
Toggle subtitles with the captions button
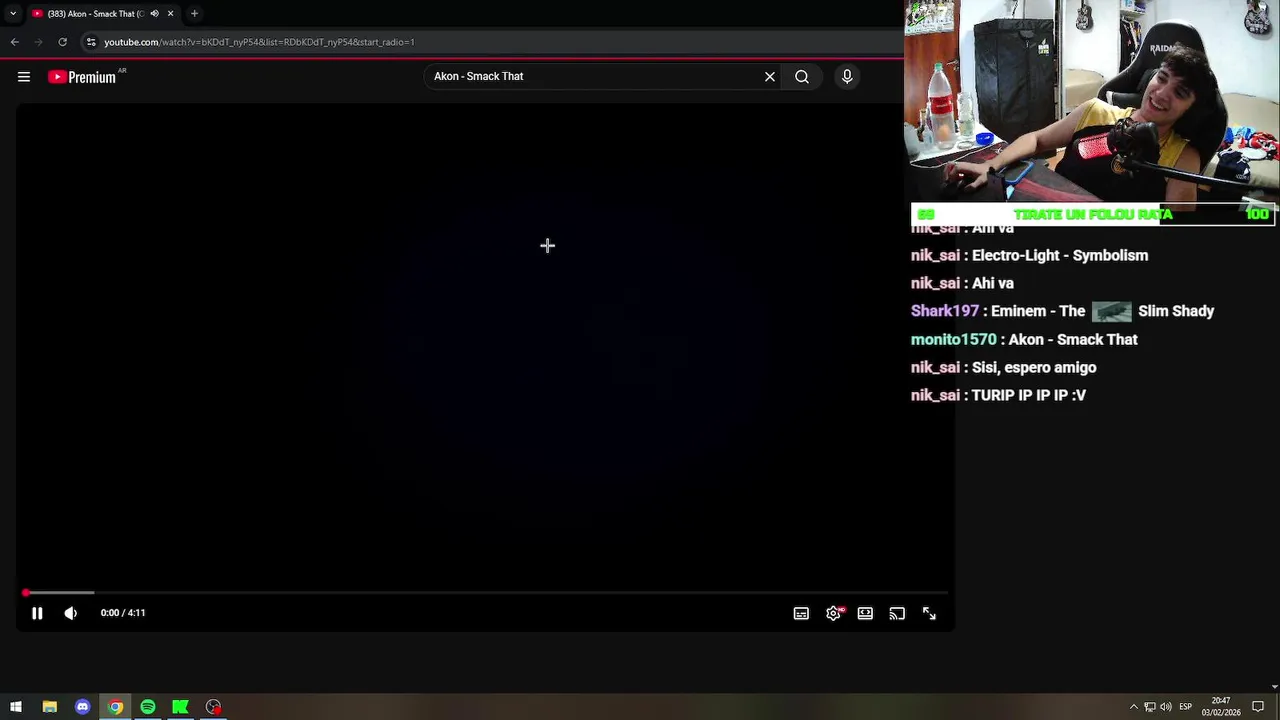coord(801,614)
